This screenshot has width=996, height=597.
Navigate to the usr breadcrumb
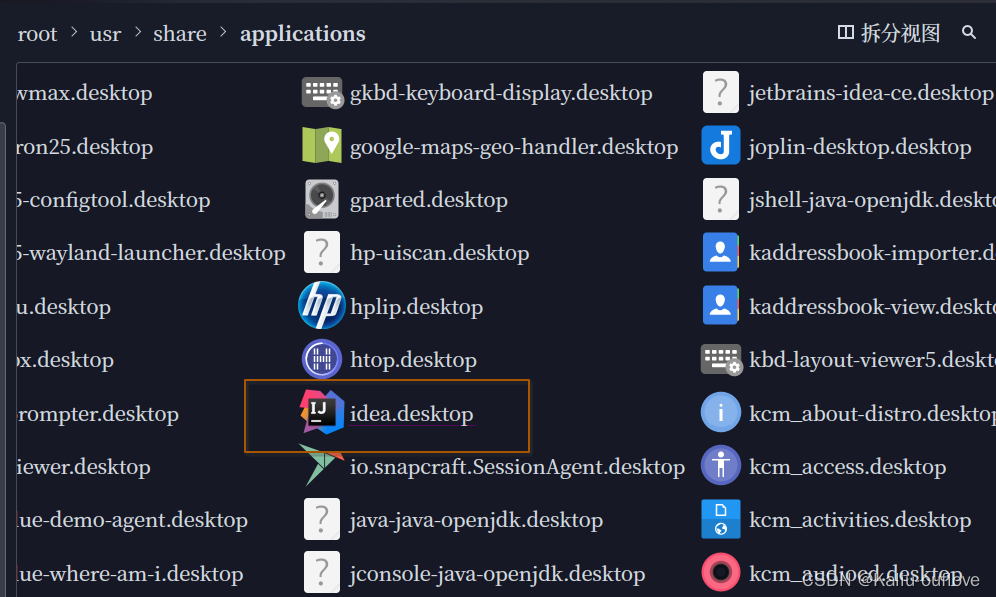pos(105,34)
